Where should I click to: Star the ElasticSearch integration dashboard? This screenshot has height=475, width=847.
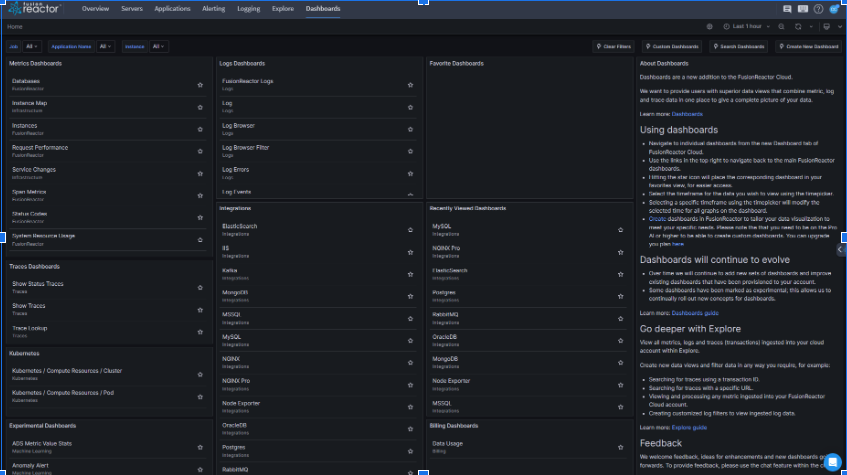tap(410, 230)
